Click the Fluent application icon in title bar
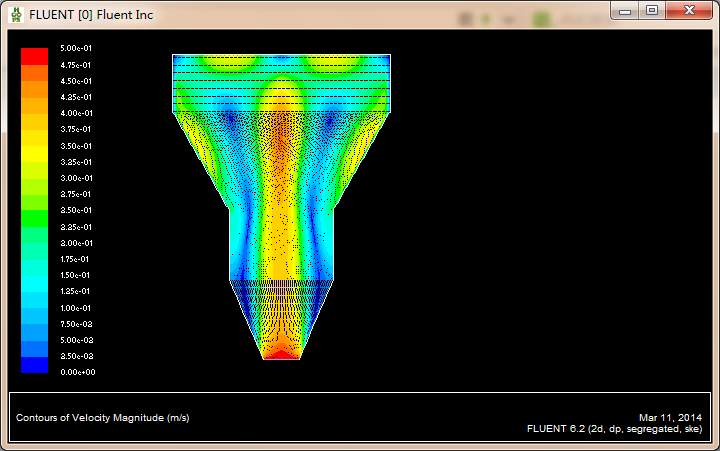 point(17,15)
